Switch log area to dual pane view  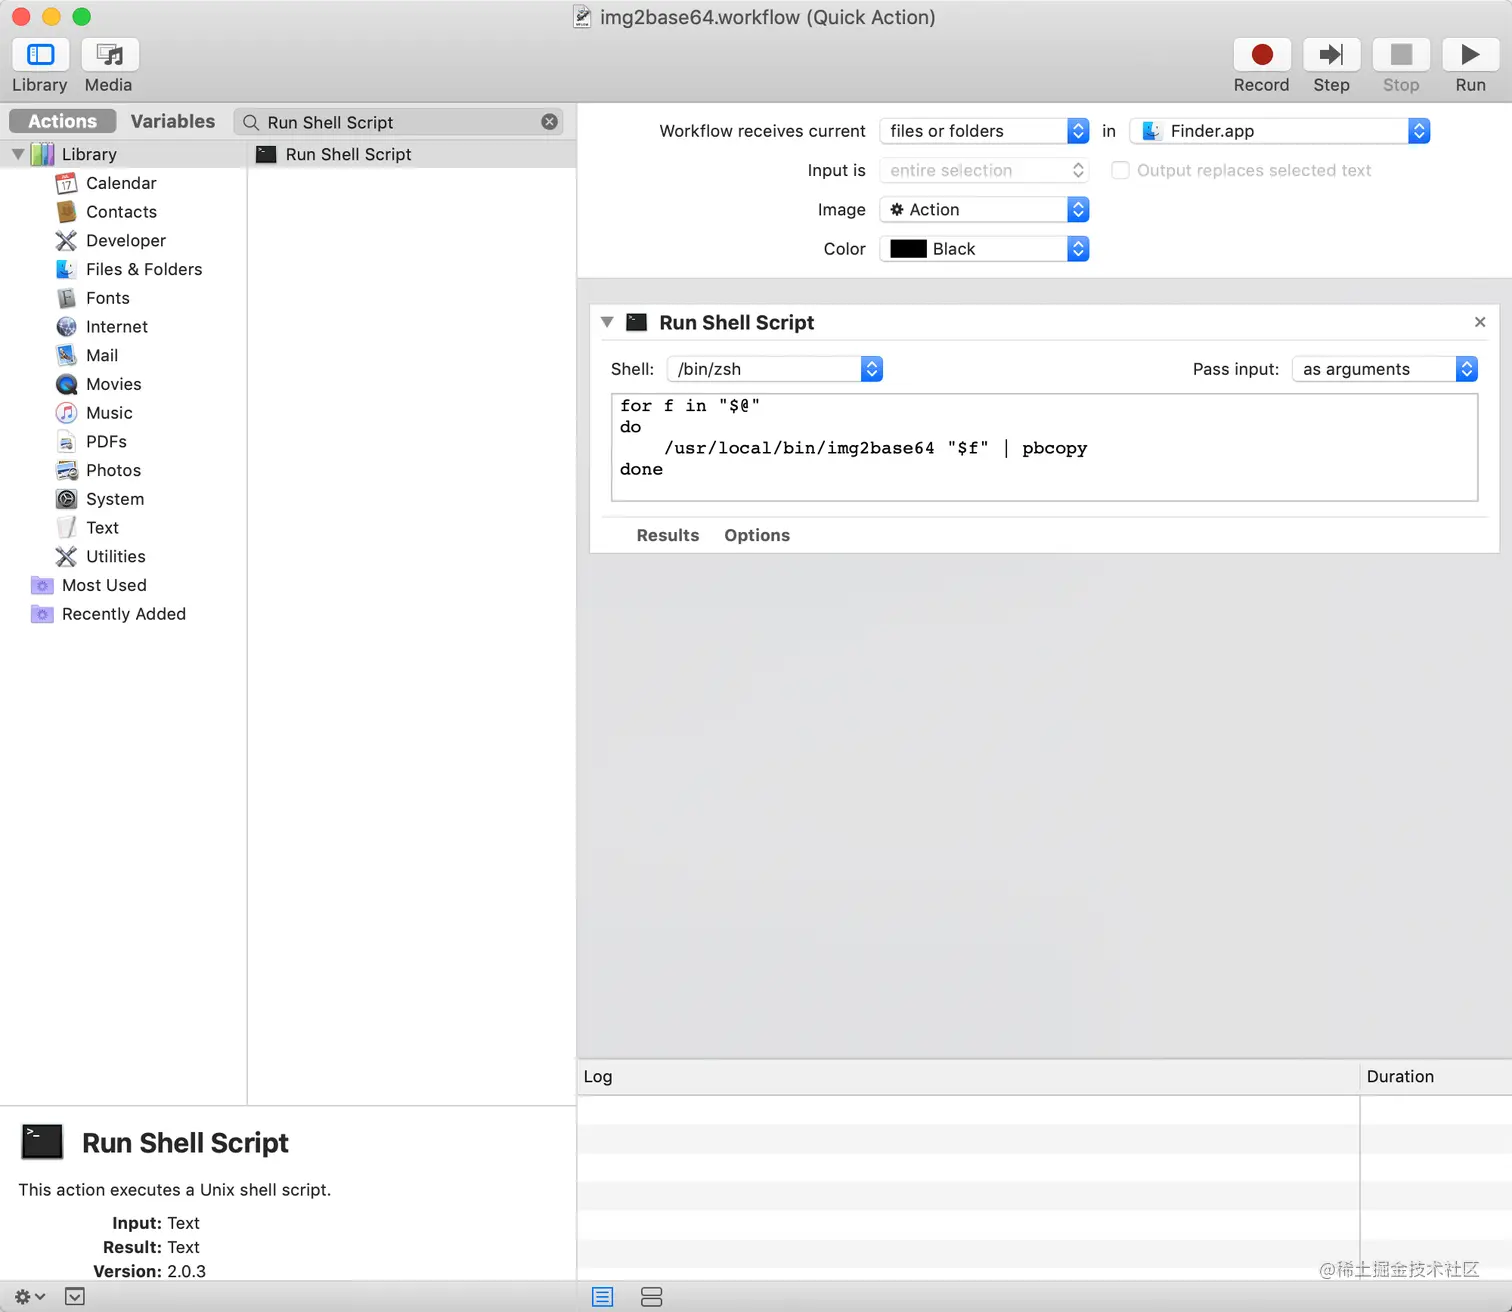pyautogui.click(x=652, y=1296)
